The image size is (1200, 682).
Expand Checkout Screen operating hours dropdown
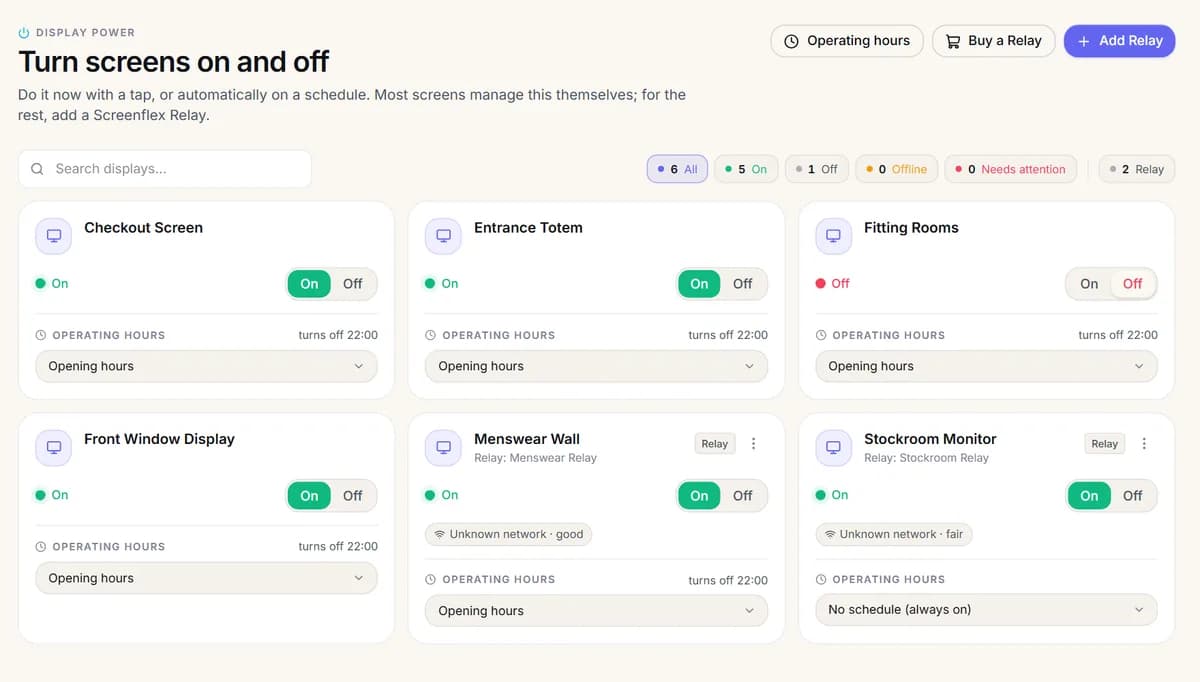click(x=207, y=366)
